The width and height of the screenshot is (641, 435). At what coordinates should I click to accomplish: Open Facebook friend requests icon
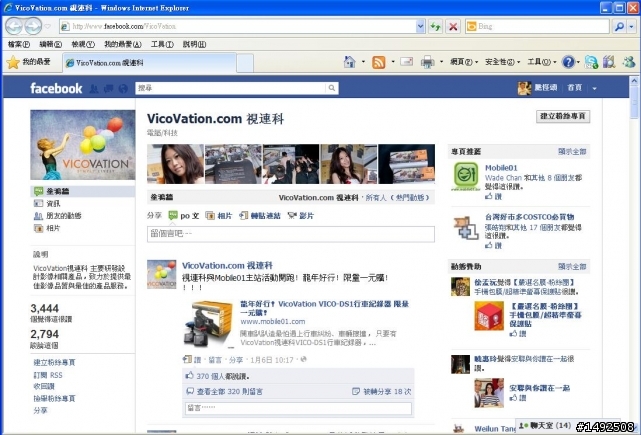point(94,89)
